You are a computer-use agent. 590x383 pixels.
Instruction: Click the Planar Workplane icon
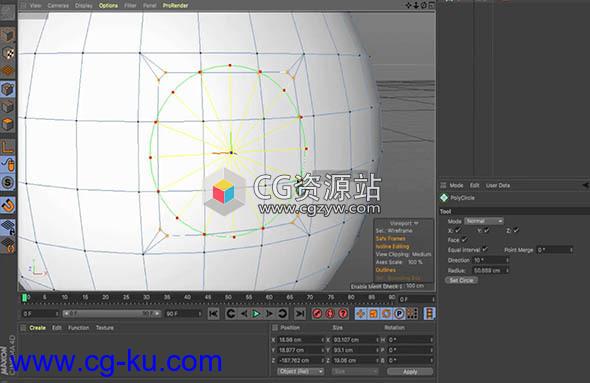pyautogui.click(x=8, y=245)
